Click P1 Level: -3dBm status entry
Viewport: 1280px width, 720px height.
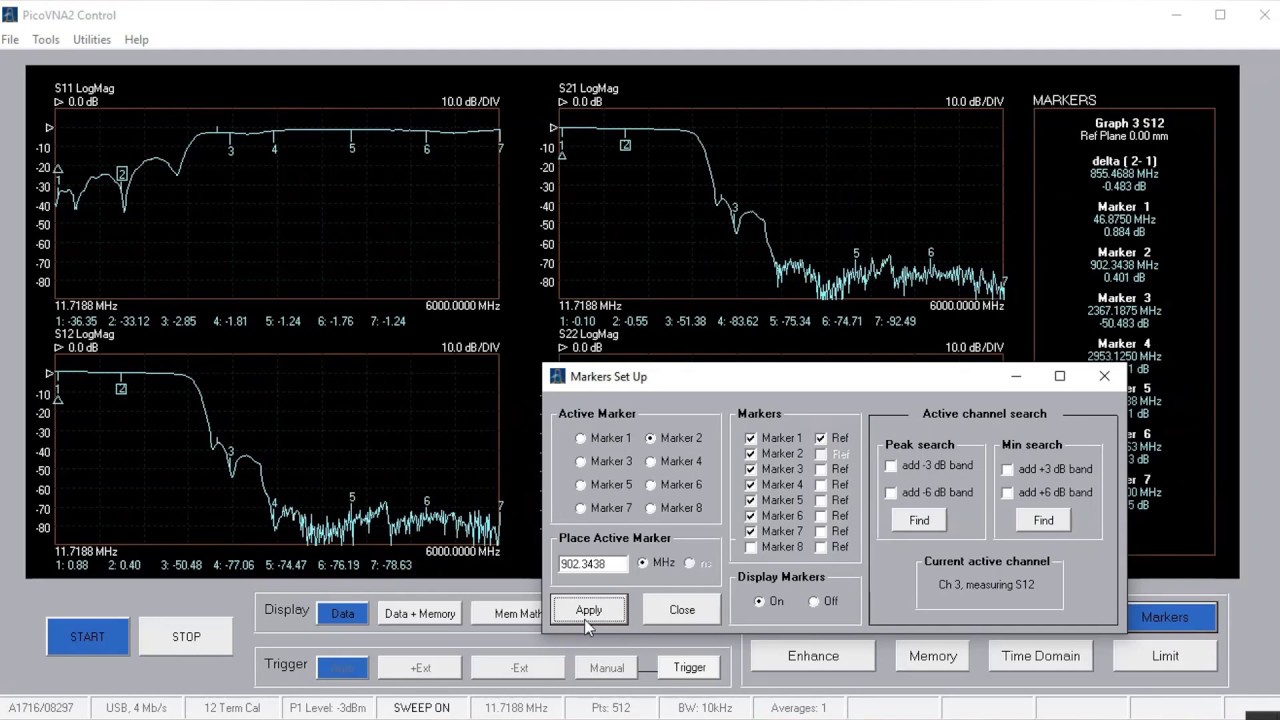(x=327, y=708)
